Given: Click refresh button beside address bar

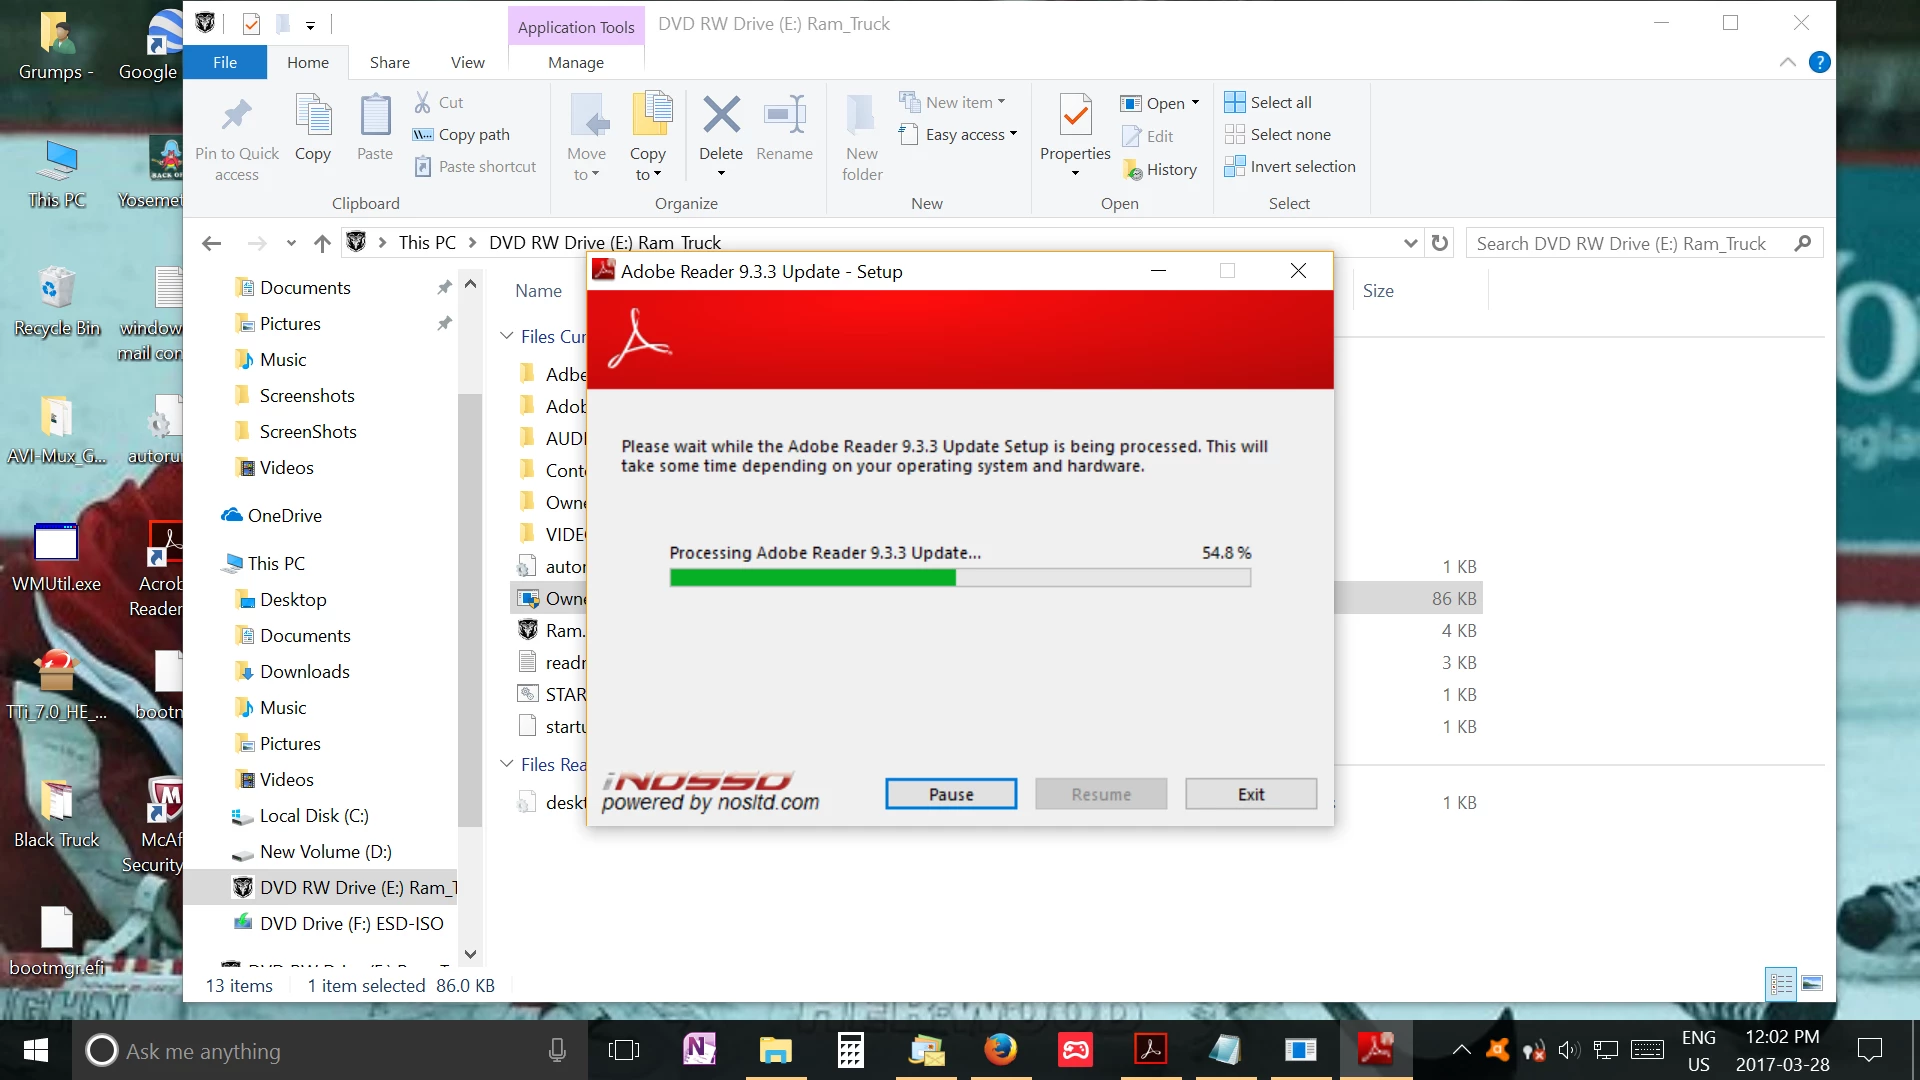Looking at the screenshot, I should (1440, 243).
